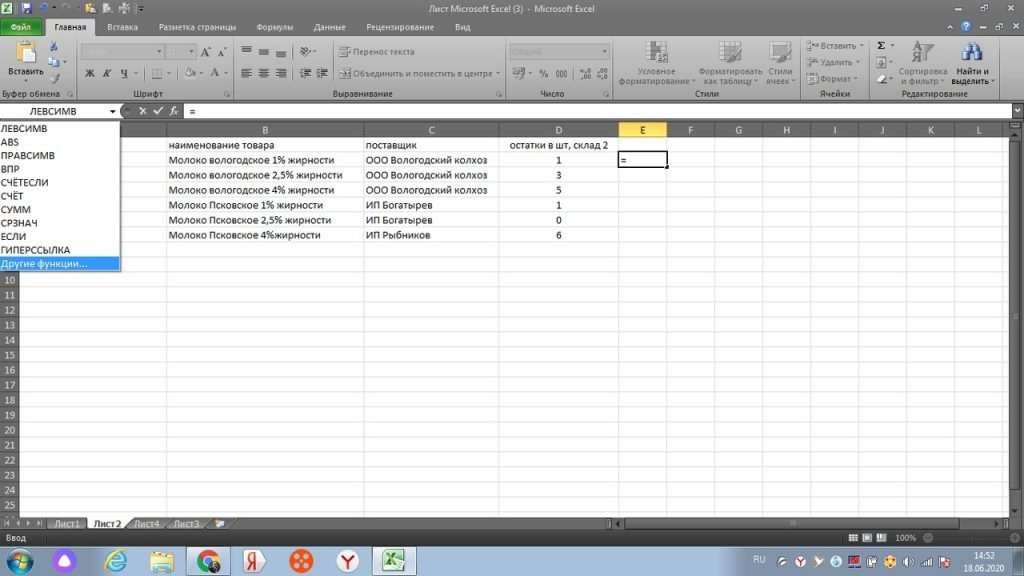Viewport: 1024px width, 576px height.
Task: Open the font name dropdown
Action: [x=159, y=52]
